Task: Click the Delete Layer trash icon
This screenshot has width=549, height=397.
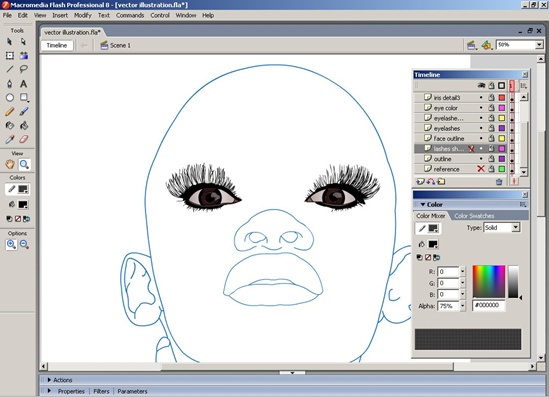Action: 499,181
